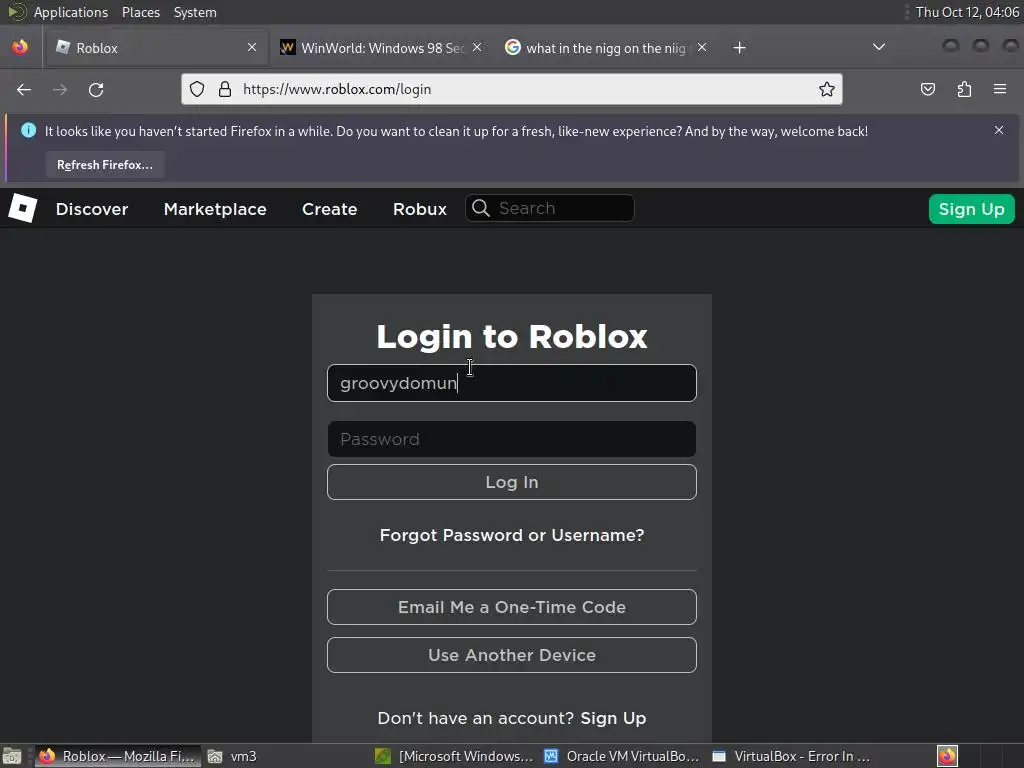Close the Google search tab

click(x=702, y=47)
